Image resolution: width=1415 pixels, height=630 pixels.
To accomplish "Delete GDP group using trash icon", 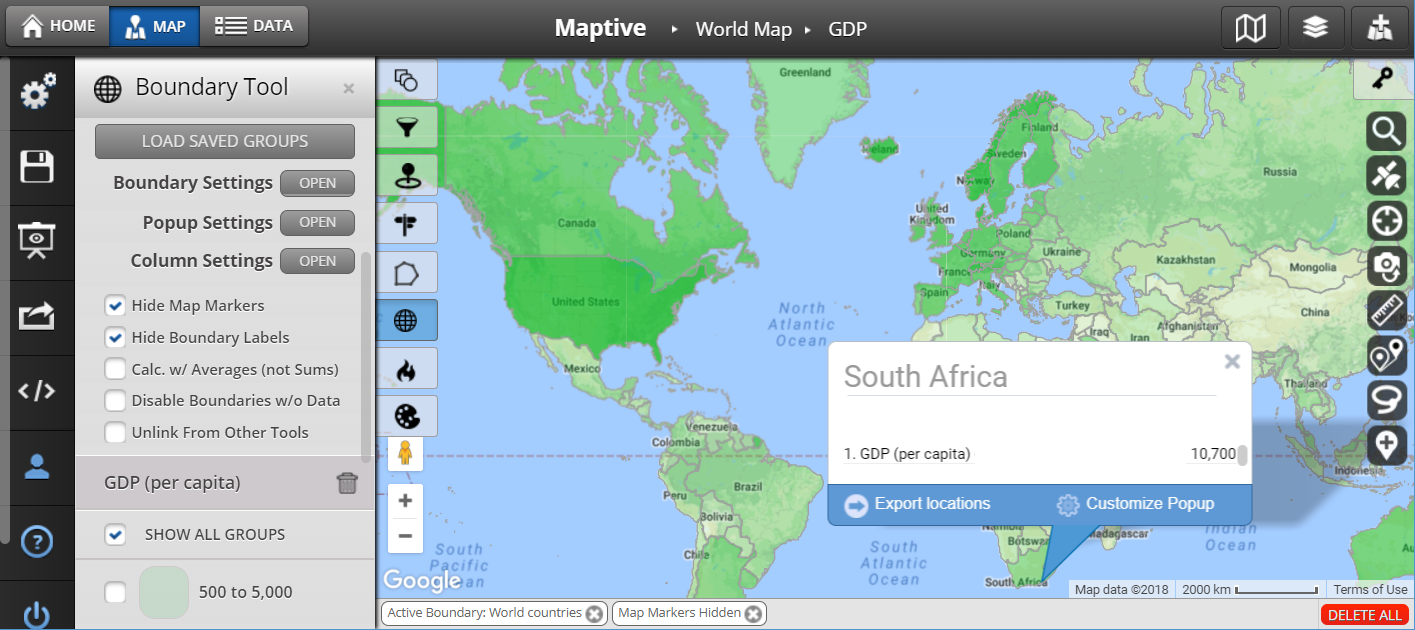I will coord(347,484).
